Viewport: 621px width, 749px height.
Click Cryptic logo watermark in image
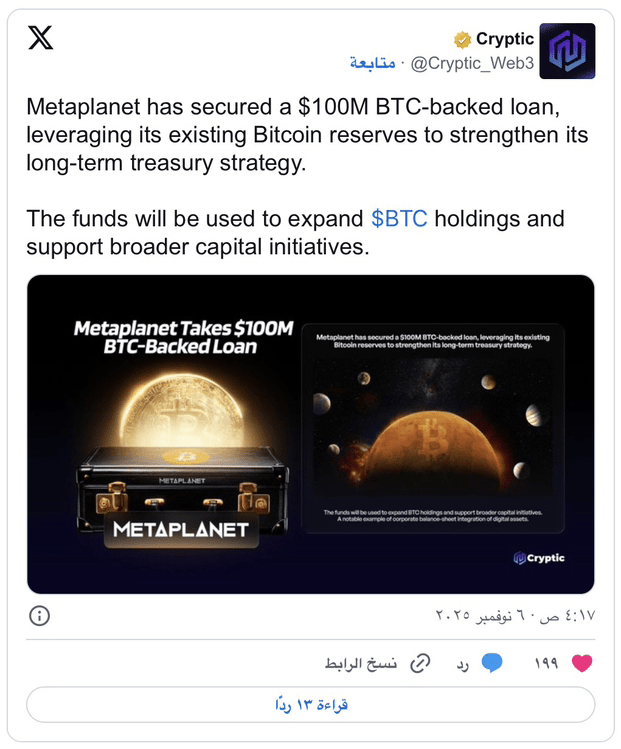coord(538,558)
